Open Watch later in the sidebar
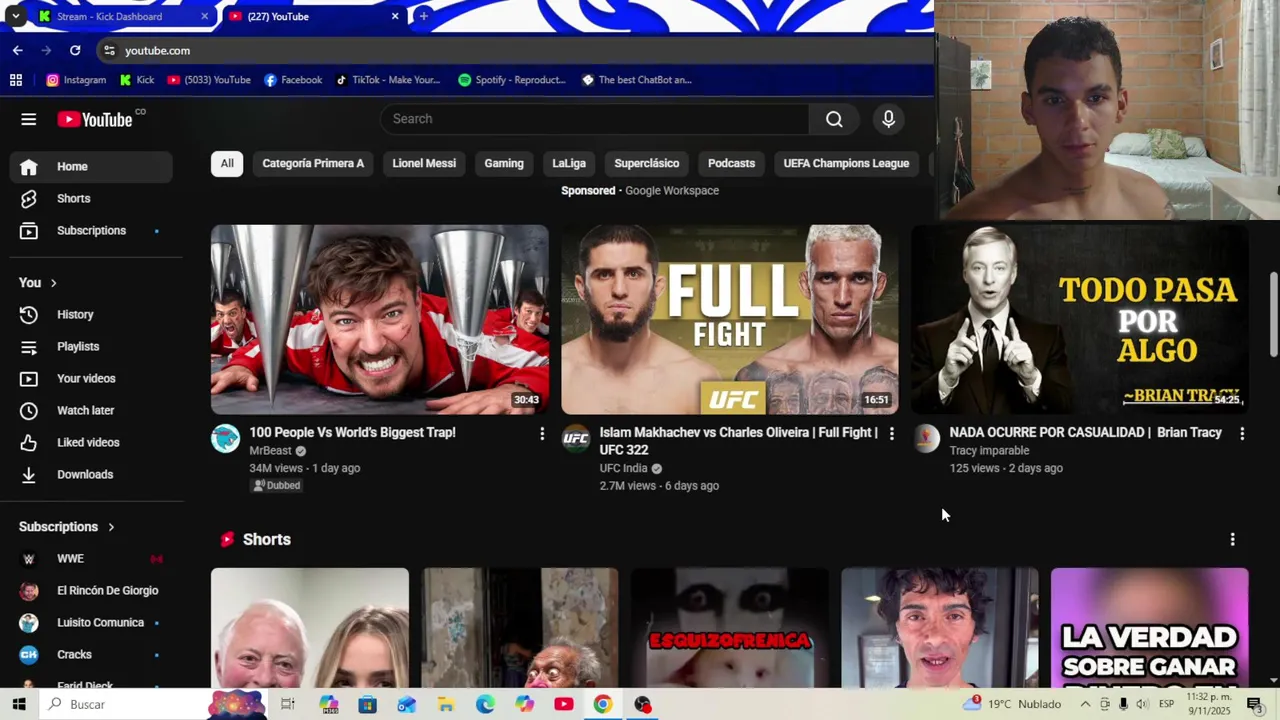Image resolution: width=1280 pixels, height=720 pixels. click(91, 411)
